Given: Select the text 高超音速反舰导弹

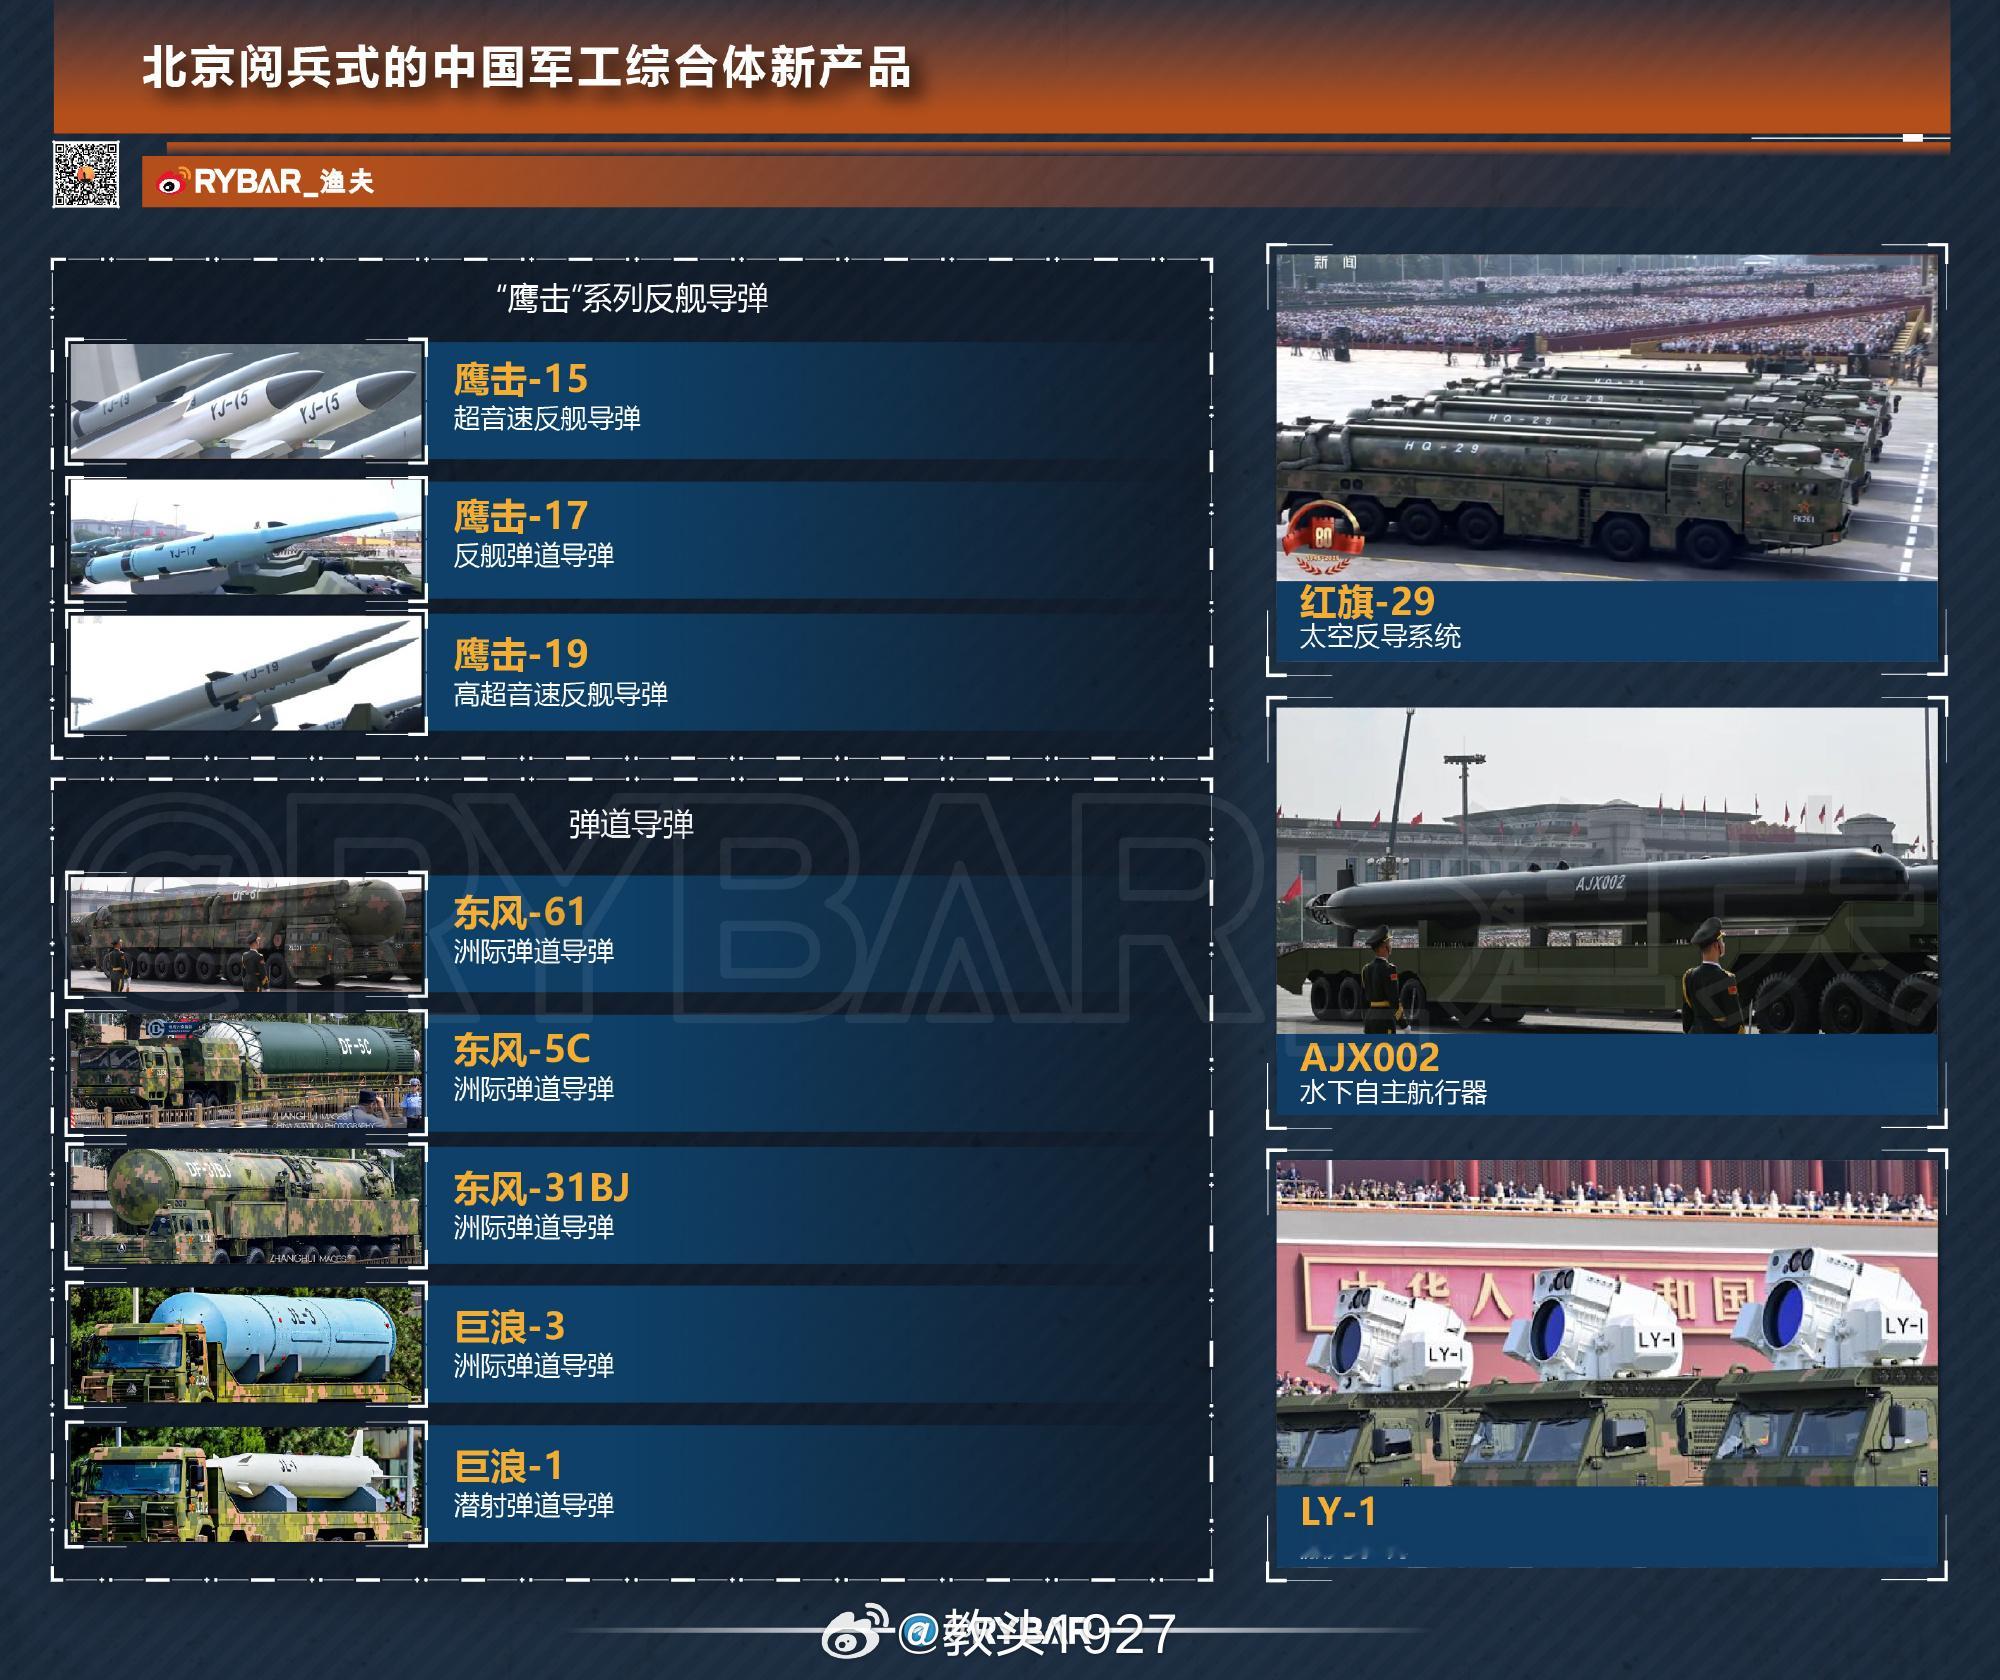Looking at the screenshot, I should [560, 694].
